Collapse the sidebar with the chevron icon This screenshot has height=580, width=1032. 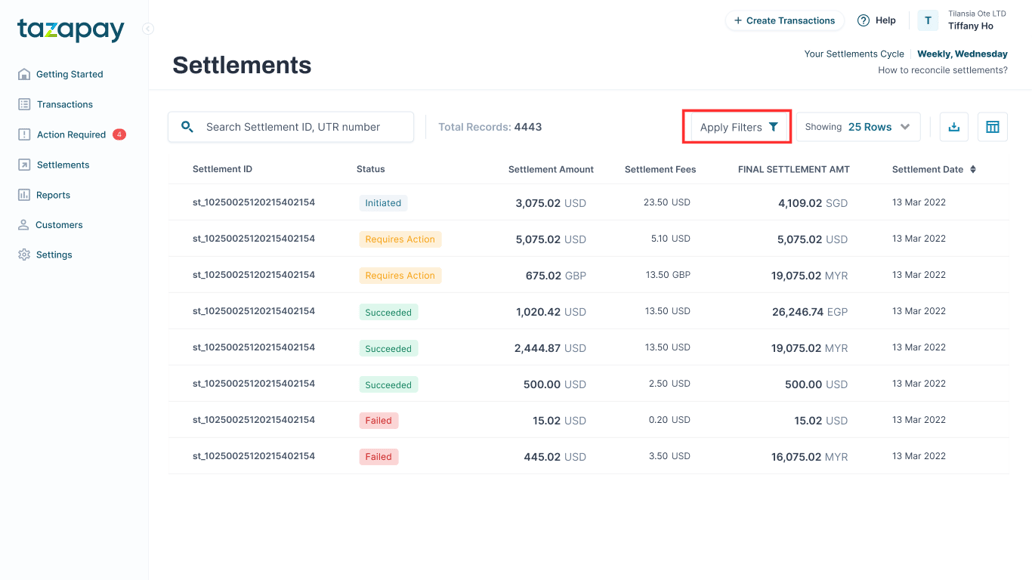click(x=148, y=29)
